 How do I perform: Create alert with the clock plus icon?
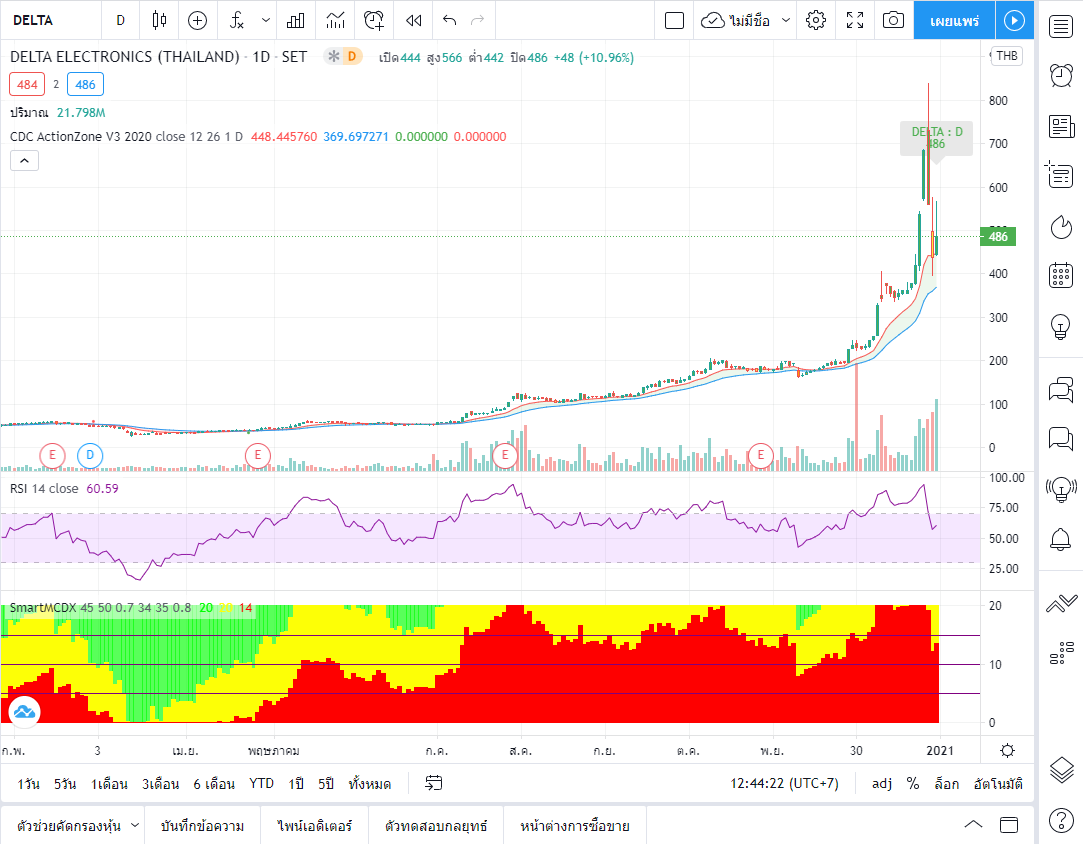tap(374, 20)
